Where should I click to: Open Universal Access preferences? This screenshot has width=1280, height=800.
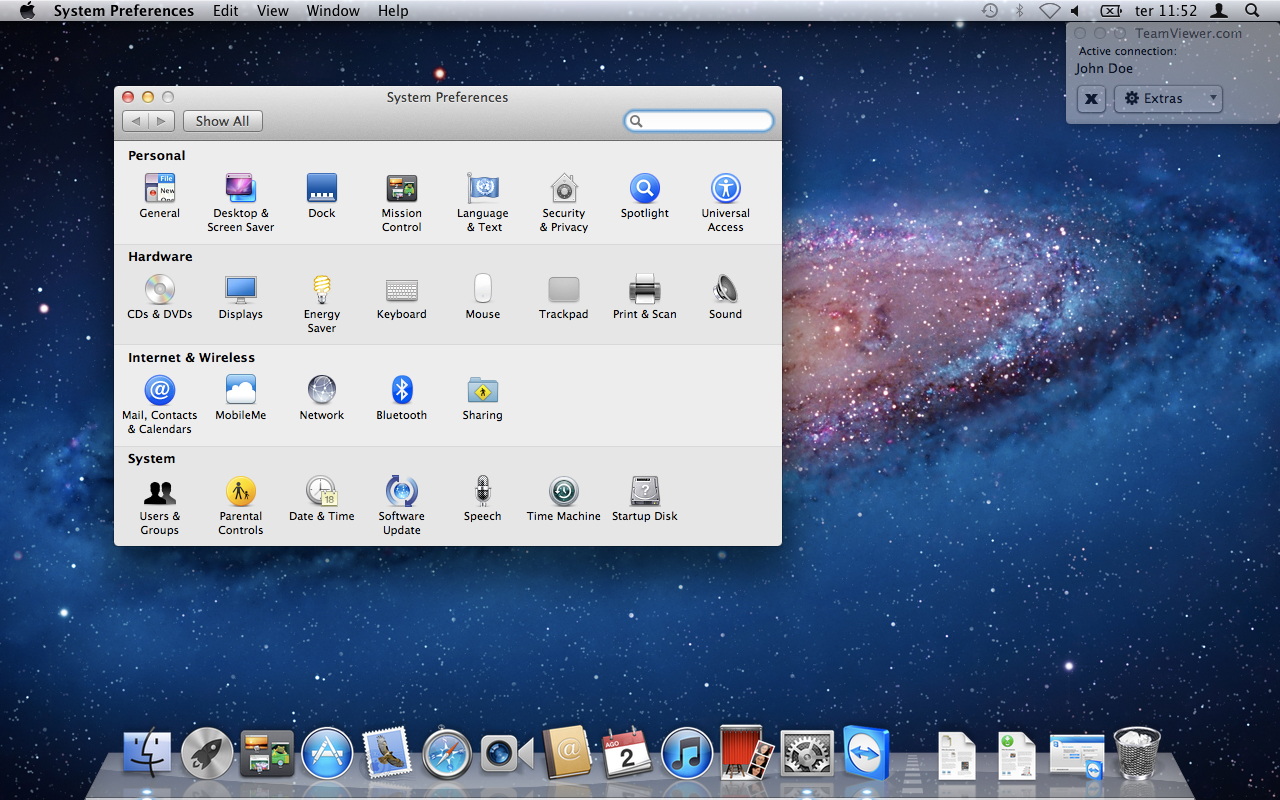(x=725, y=190)
